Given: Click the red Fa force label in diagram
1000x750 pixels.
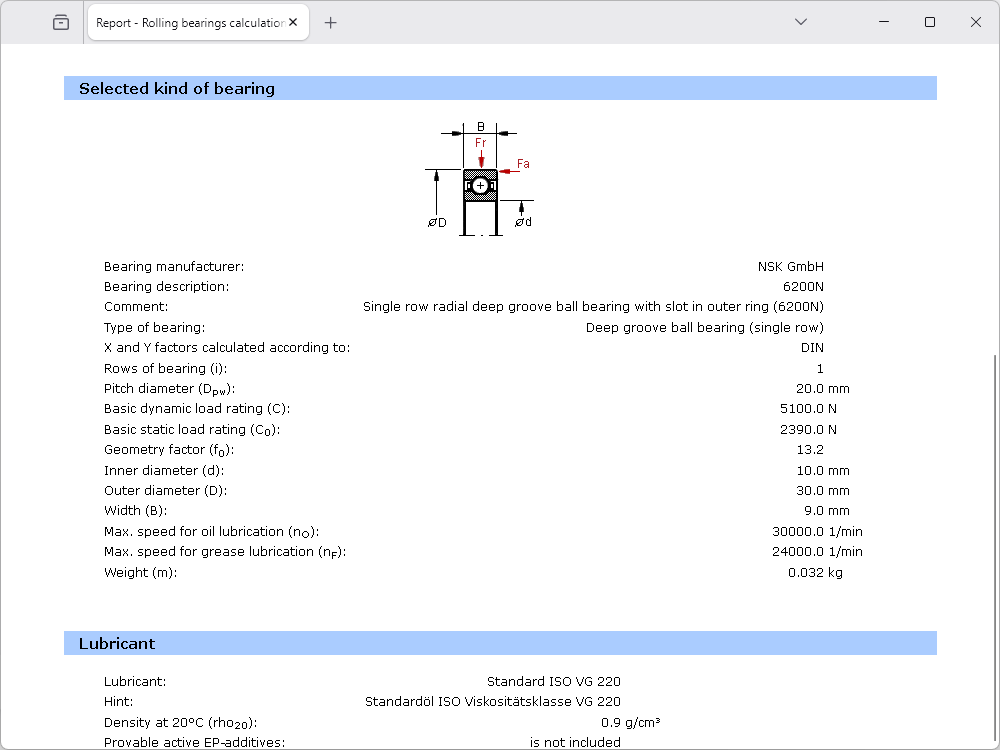Looking at the screenshot, I should pos(523,164).
